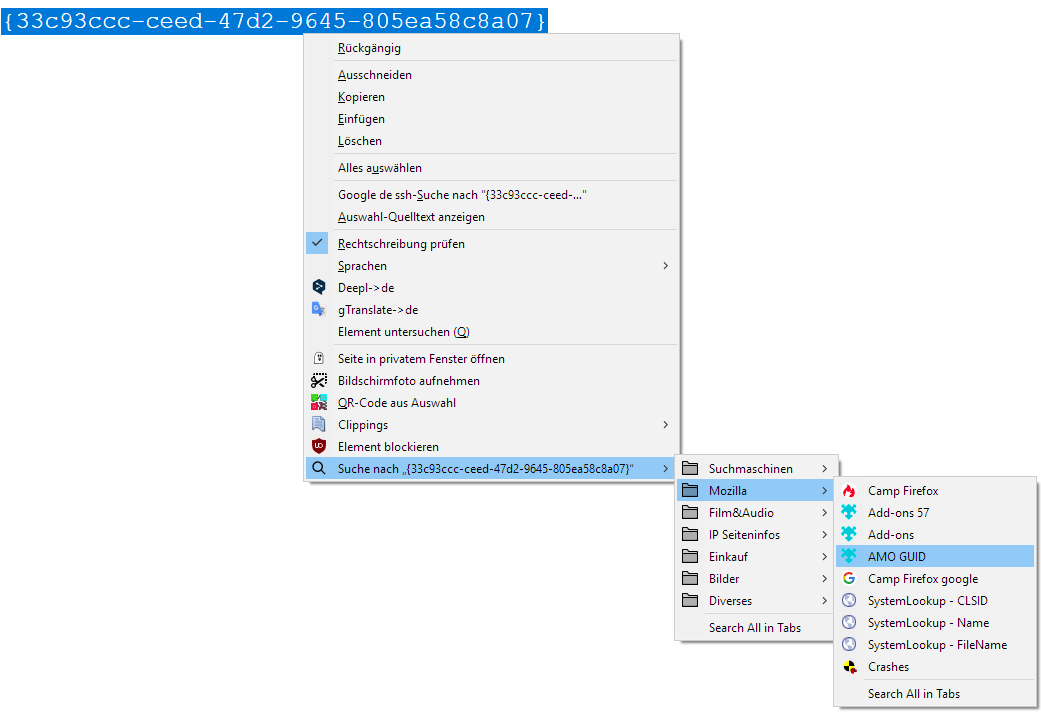
Task: Click the 'Bildschirmfoto aufnehmen' label
Action: click(408, 381)
